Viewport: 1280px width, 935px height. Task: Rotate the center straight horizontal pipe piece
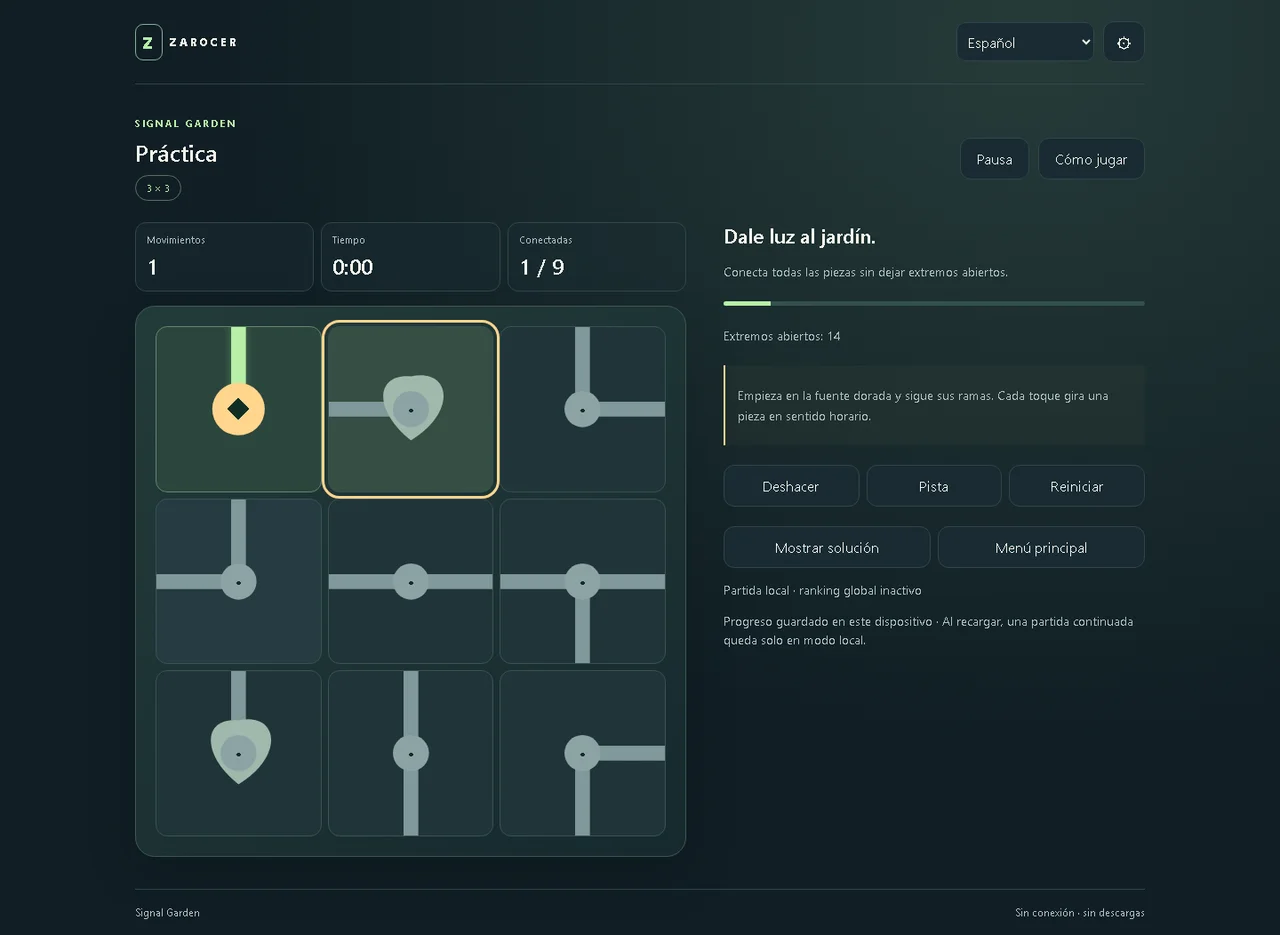coord(410,581)
